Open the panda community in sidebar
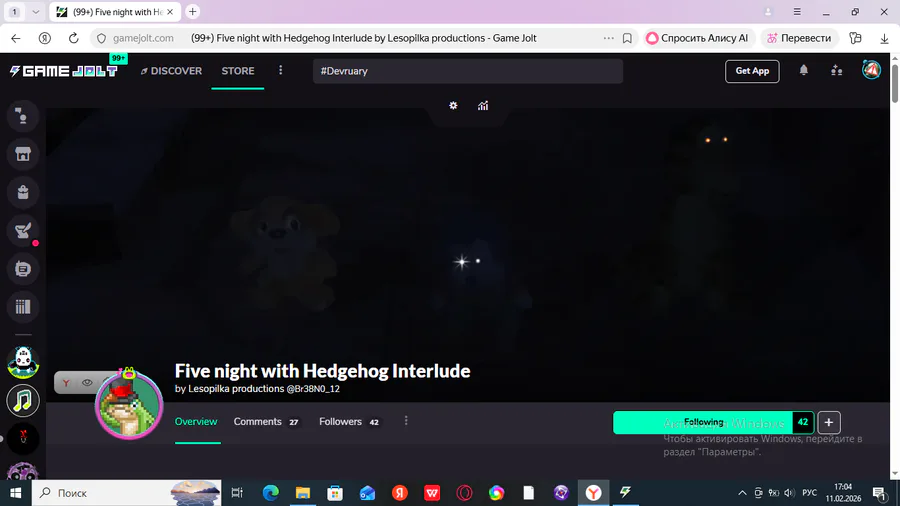Screen dimensions: 900x506 (23, 362)
